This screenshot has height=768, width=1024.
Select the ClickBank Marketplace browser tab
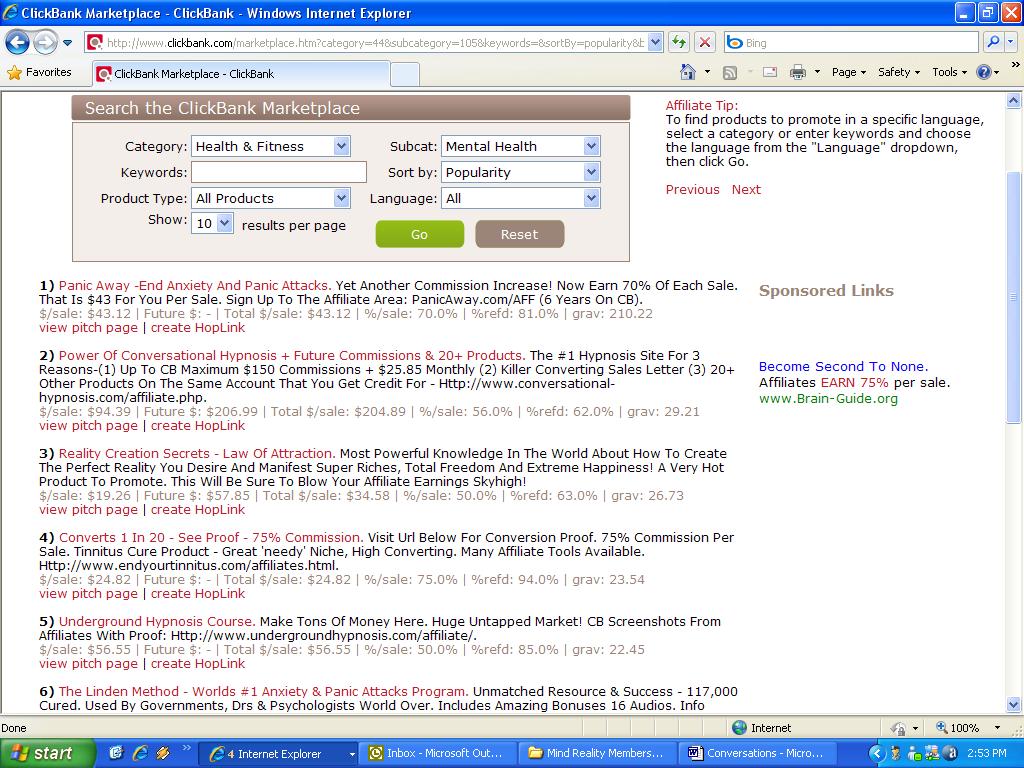coord(241,74)
